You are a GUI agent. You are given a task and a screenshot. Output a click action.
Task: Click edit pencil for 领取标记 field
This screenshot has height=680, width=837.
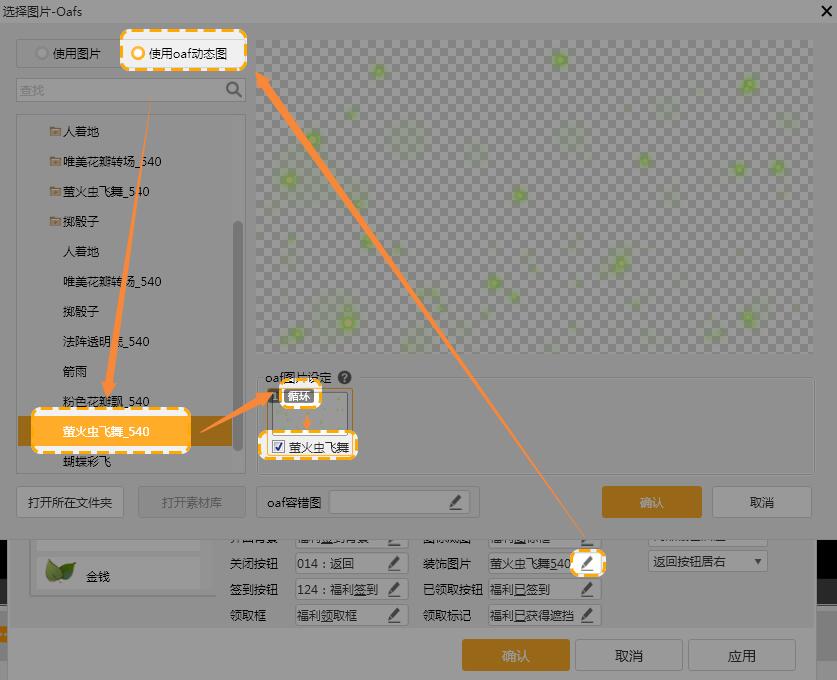587,615
